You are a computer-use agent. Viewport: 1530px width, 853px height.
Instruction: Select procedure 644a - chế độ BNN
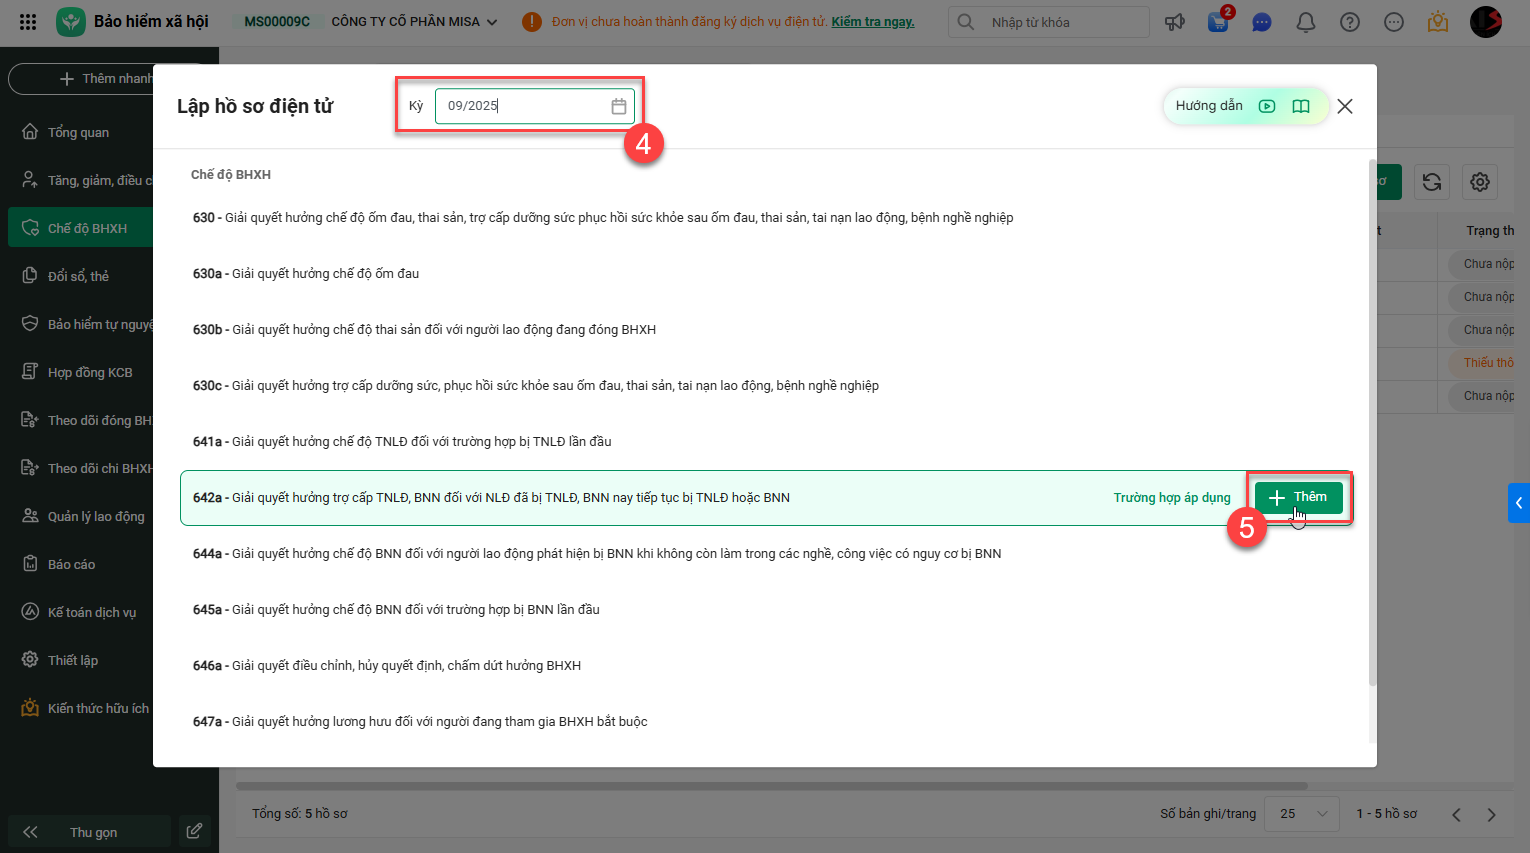(764, 554)
